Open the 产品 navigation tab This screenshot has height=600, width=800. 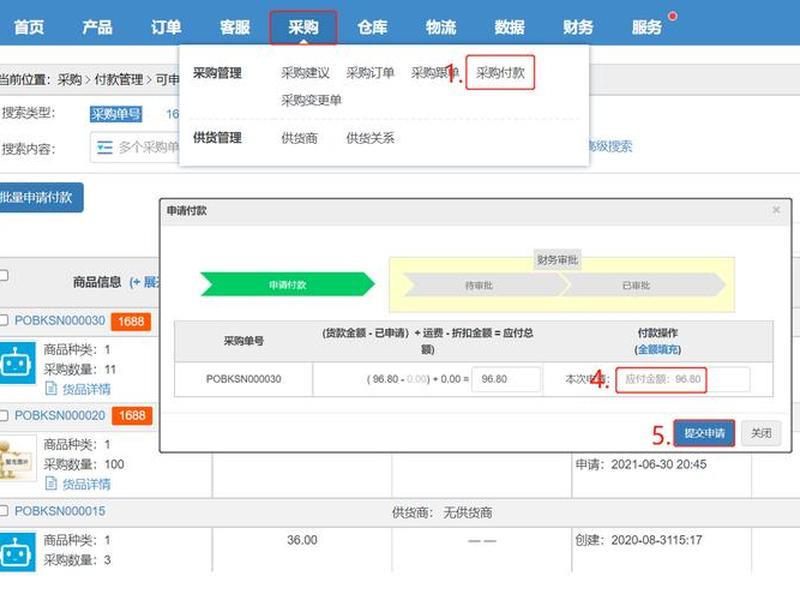(x=97, y=27)
